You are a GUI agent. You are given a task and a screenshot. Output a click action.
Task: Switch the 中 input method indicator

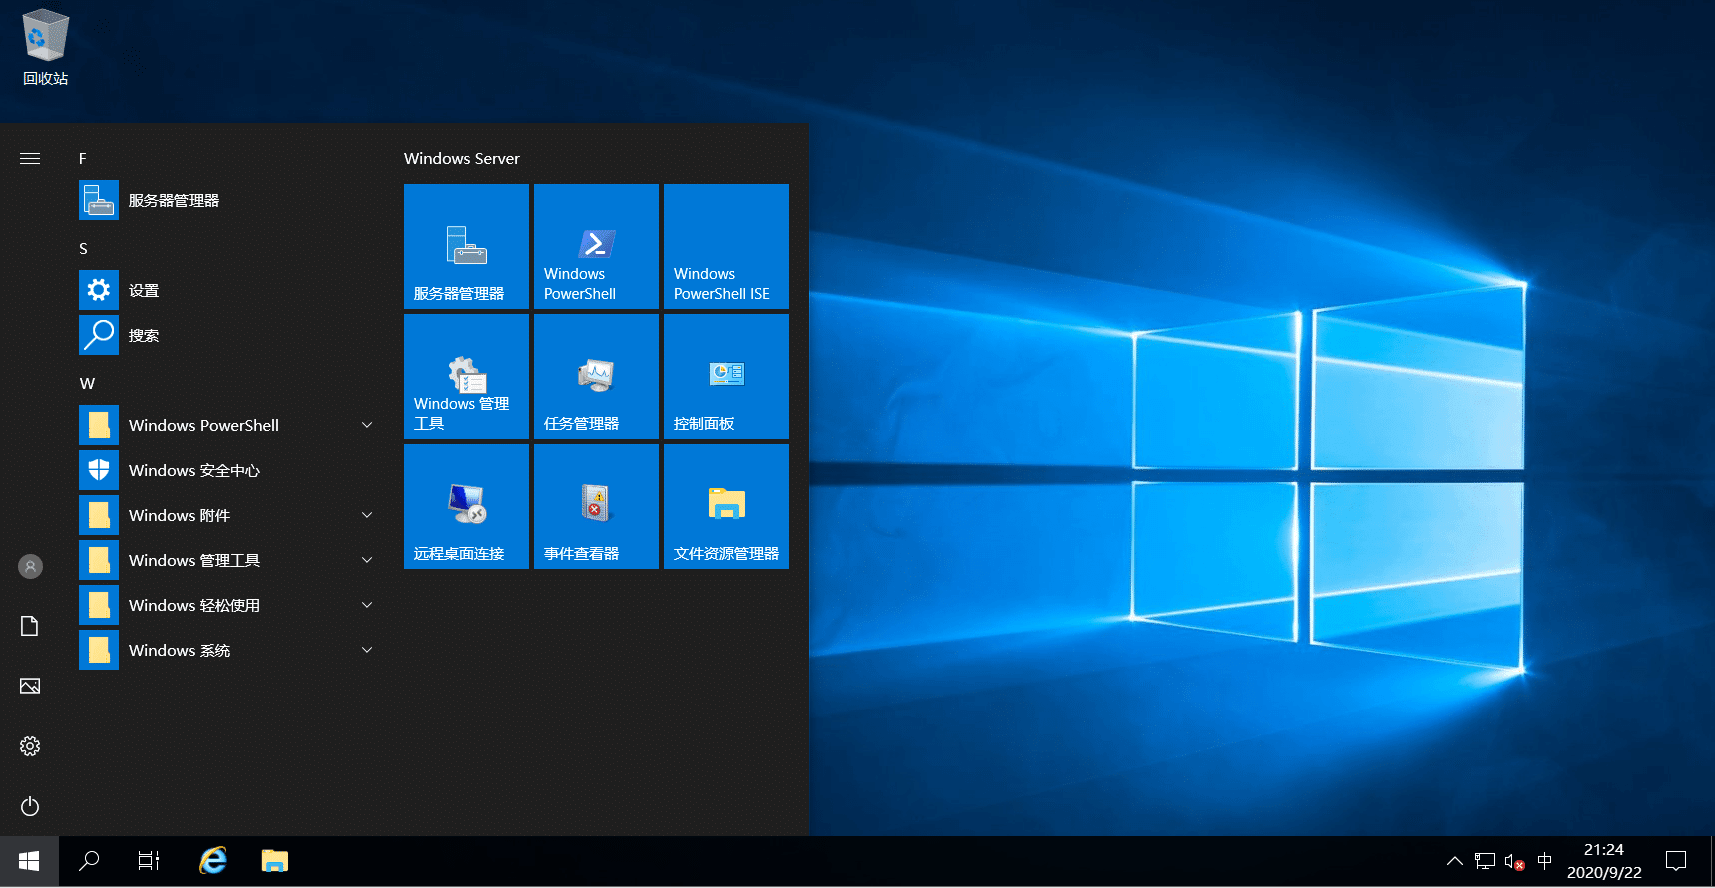(1544, 861)
